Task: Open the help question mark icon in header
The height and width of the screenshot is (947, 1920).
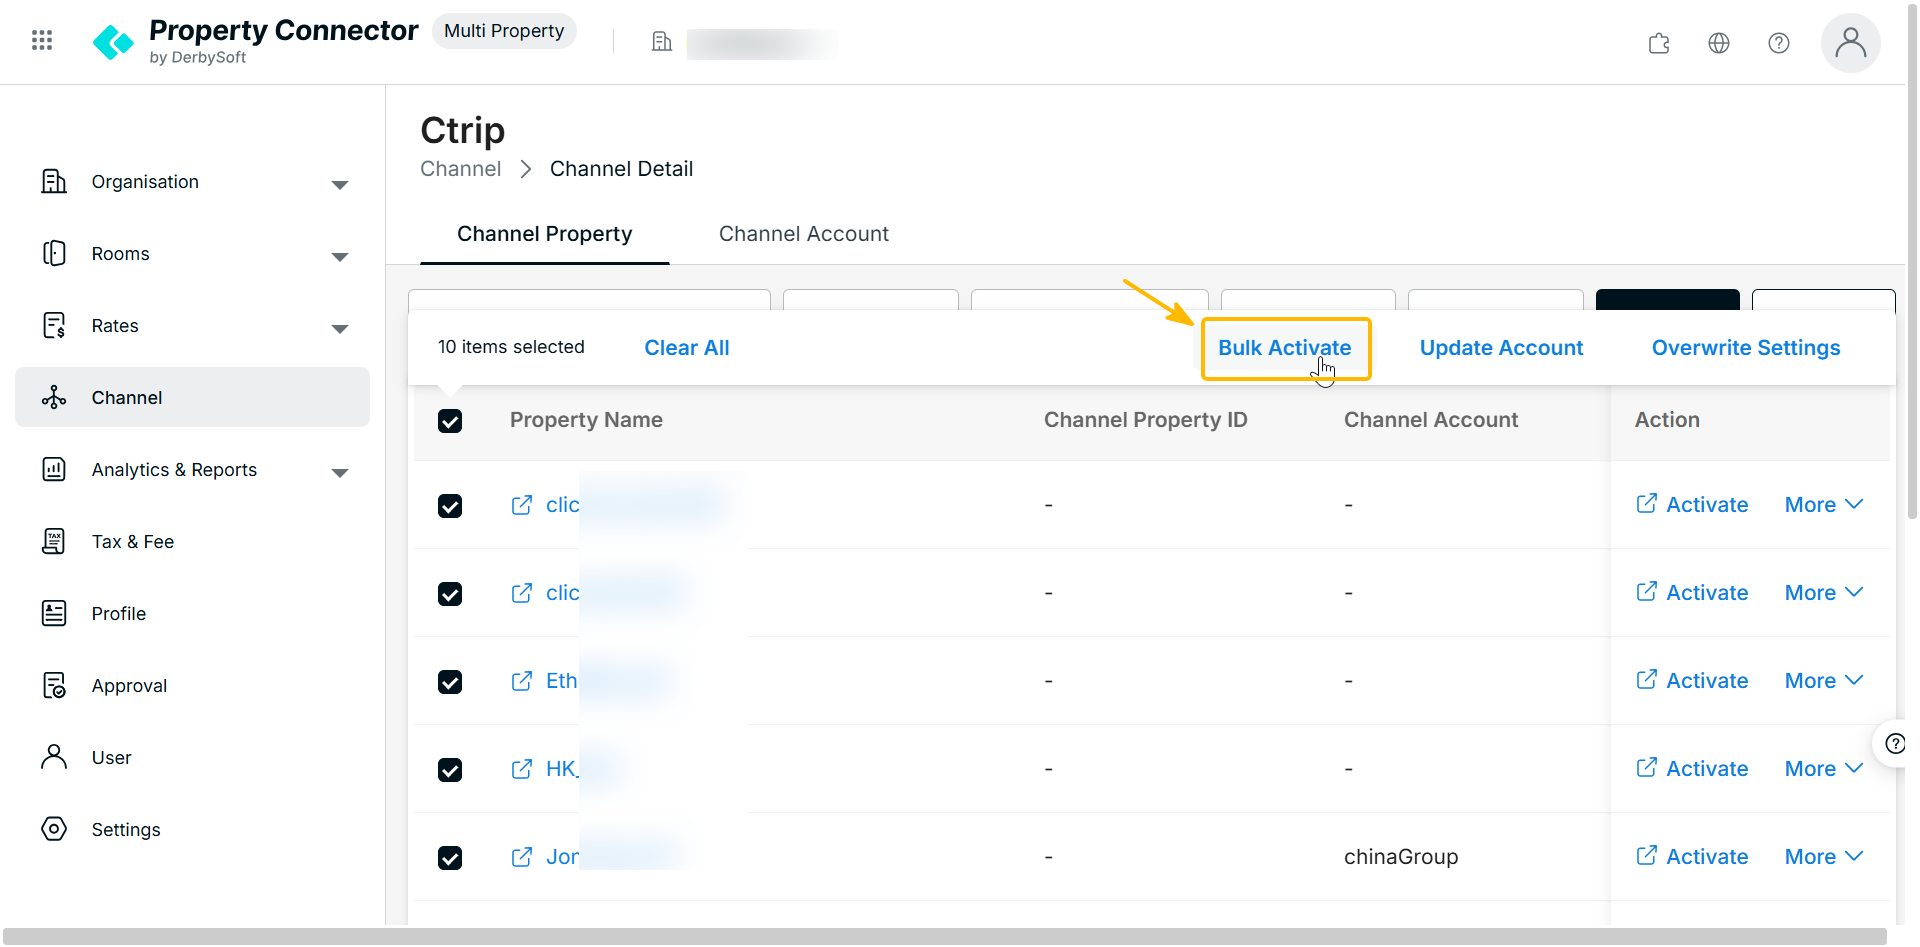Action: [x=1779, y=43]
